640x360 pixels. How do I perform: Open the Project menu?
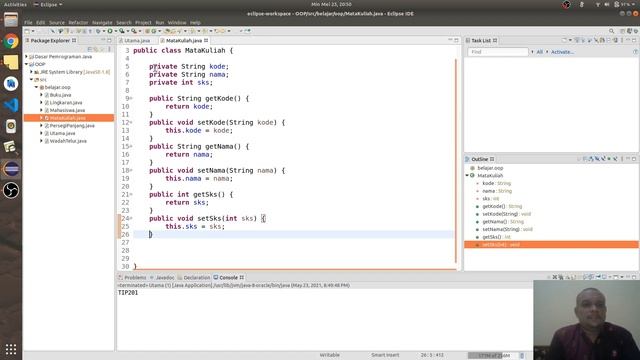coord(143,22)
